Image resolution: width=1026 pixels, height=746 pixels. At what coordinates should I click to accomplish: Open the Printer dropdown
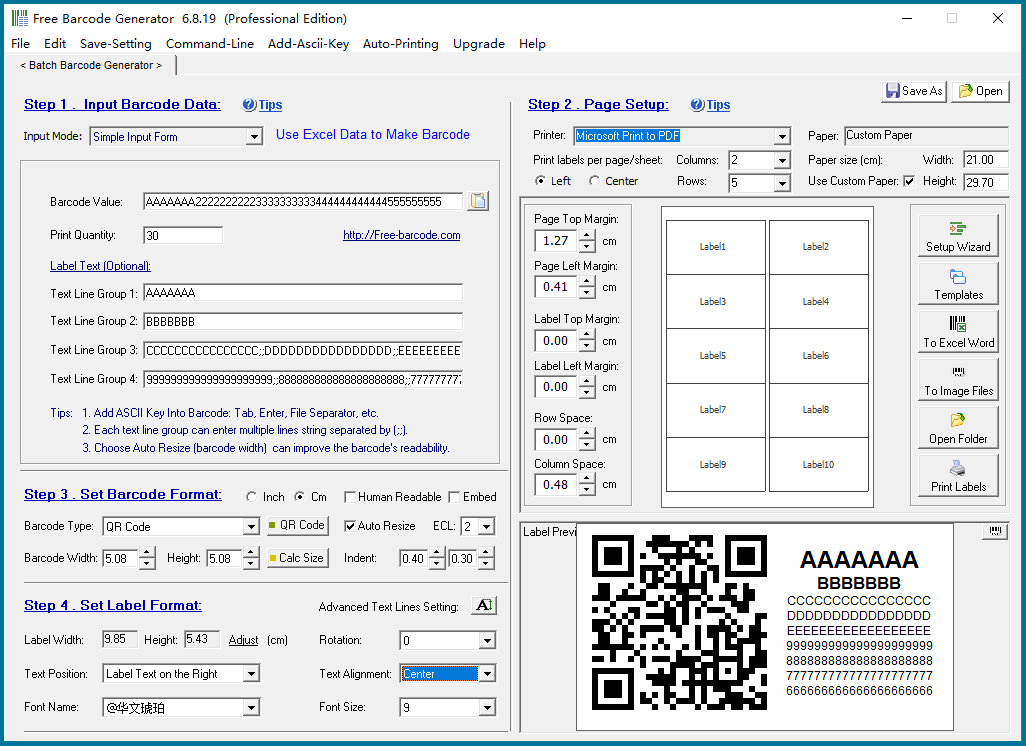782,136
